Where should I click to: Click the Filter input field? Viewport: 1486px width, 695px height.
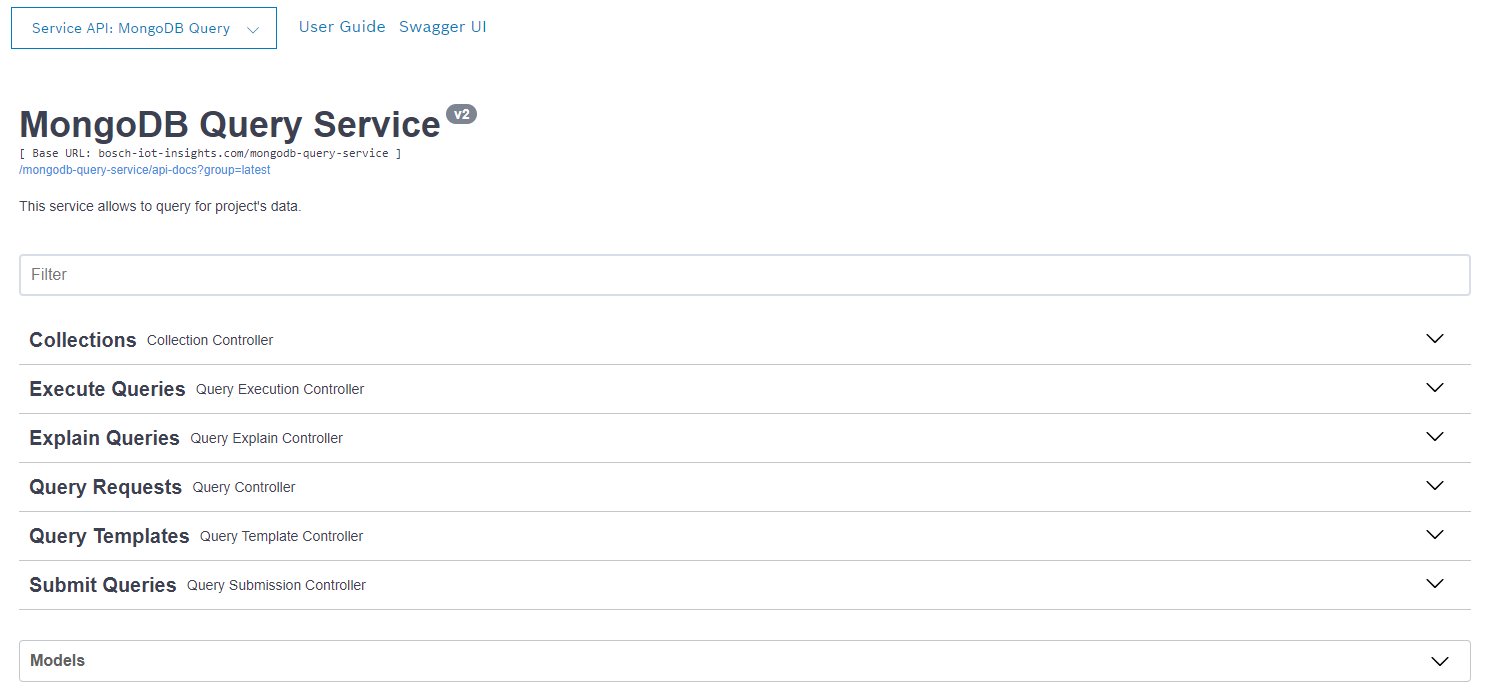tap(744, 275)
